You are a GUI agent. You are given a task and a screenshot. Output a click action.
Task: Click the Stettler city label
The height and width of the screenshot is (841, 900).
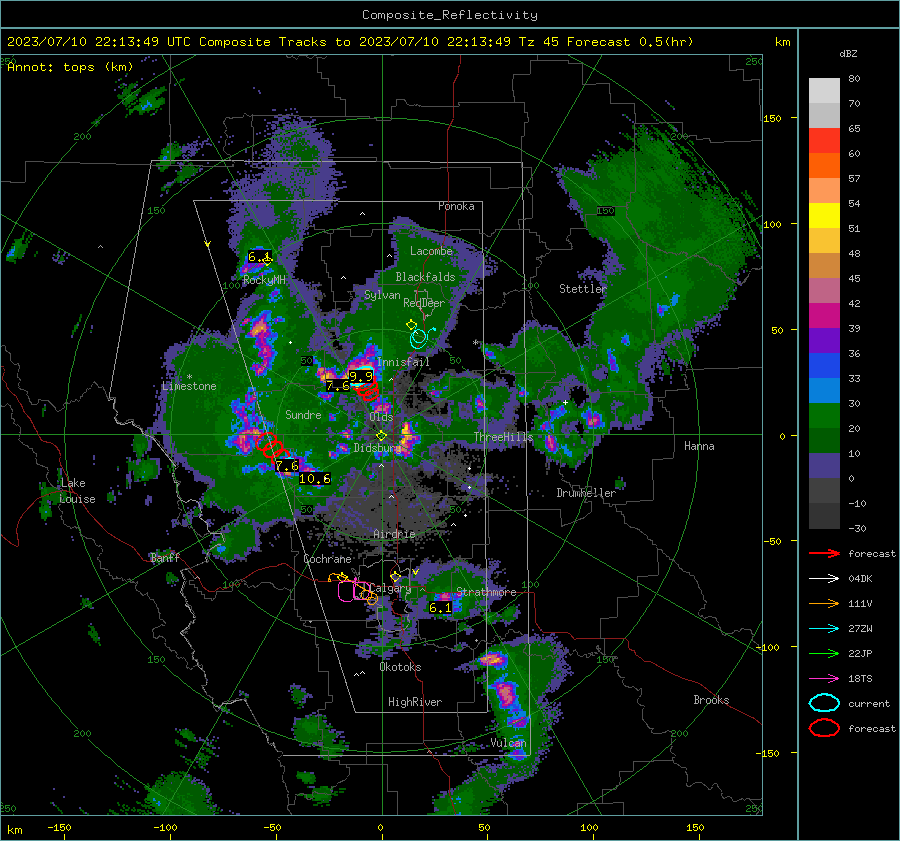point(583,289)
